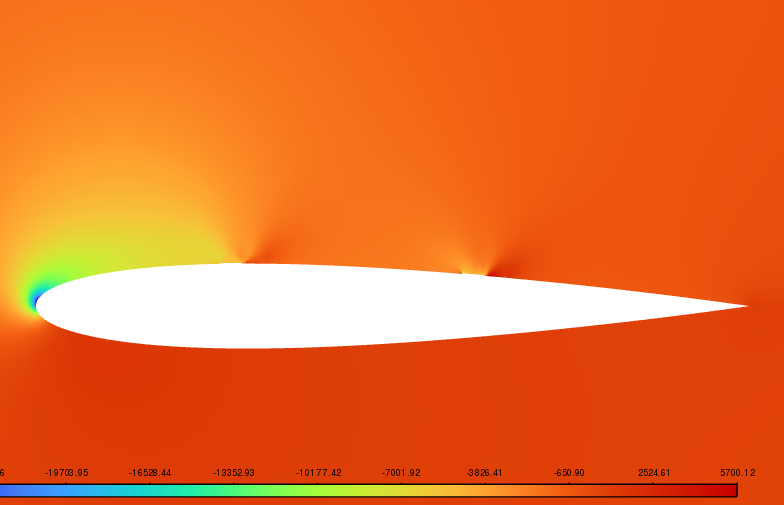Select the -19703.95 legend label
The image size is (784, 505).
[66, 472]
